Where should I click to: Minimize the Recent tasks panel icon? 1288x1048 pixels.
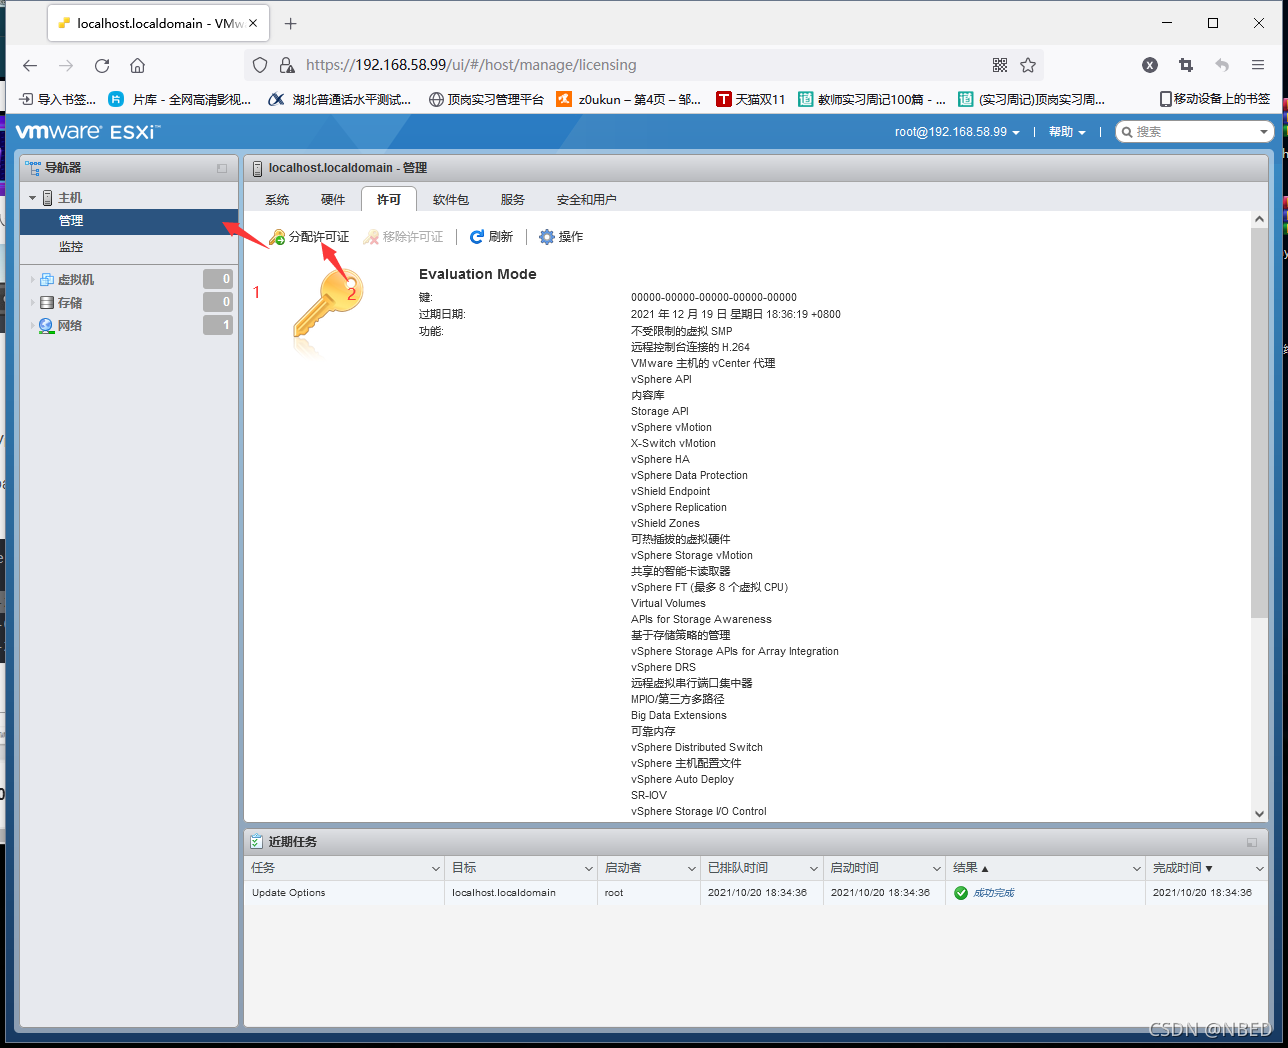click(x=1252, y=843)
